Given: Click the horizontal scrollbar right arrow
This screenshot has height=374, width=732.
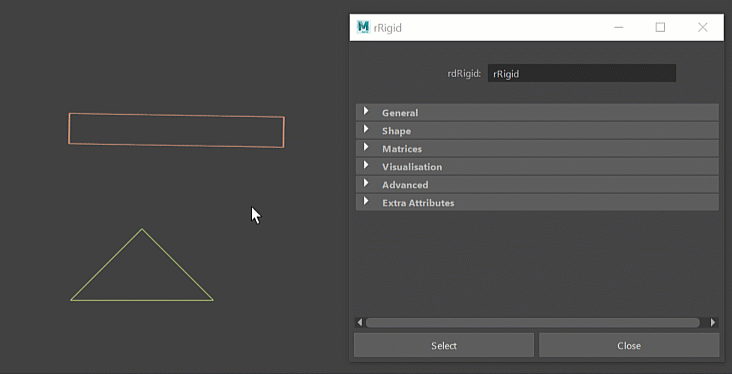Looking at the screenshot, I should click(713, 322).
